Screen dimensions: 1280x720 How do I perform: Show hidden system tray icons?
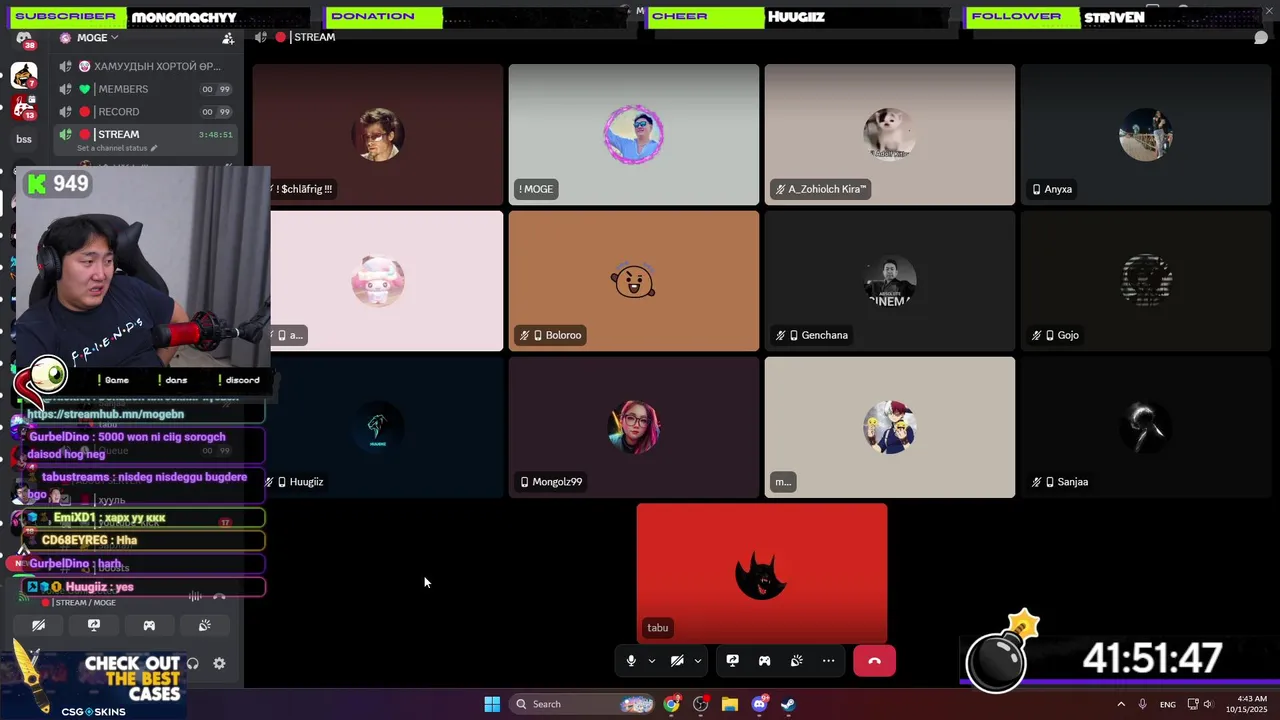click(1120, 704)
